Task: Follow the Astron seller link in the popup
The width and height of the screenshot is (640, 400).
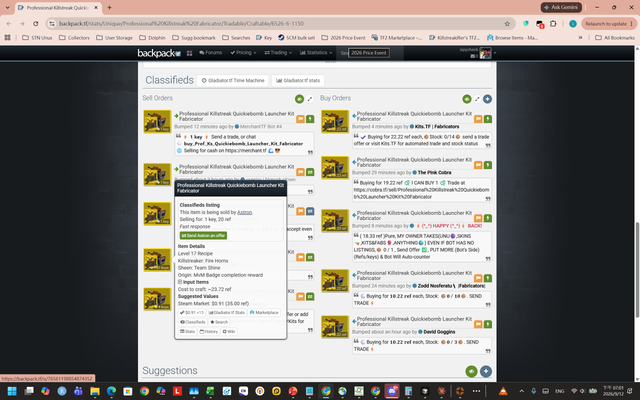Action: [244, 212]
